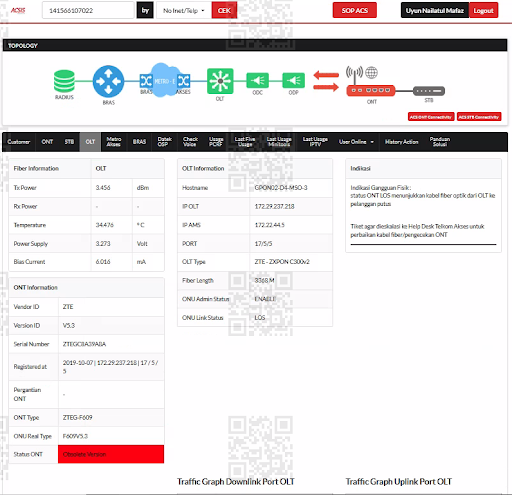This screenshot has width=512, height=495.
Task: Select the BRAS-side switch icon of Metro-E
Action: (x=146, y=81)
